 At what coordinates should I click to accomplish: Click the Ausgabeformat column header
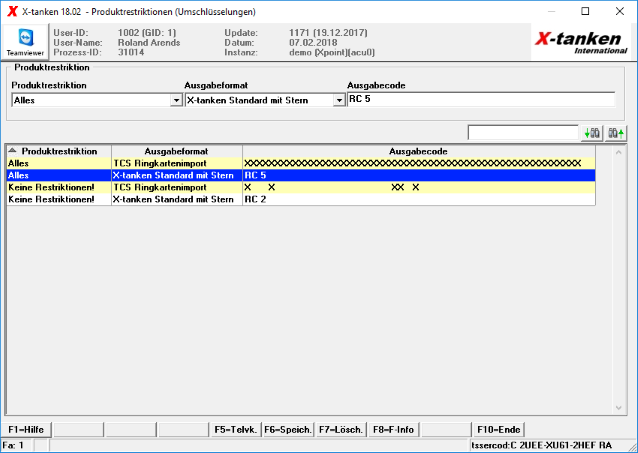(177, 151)
